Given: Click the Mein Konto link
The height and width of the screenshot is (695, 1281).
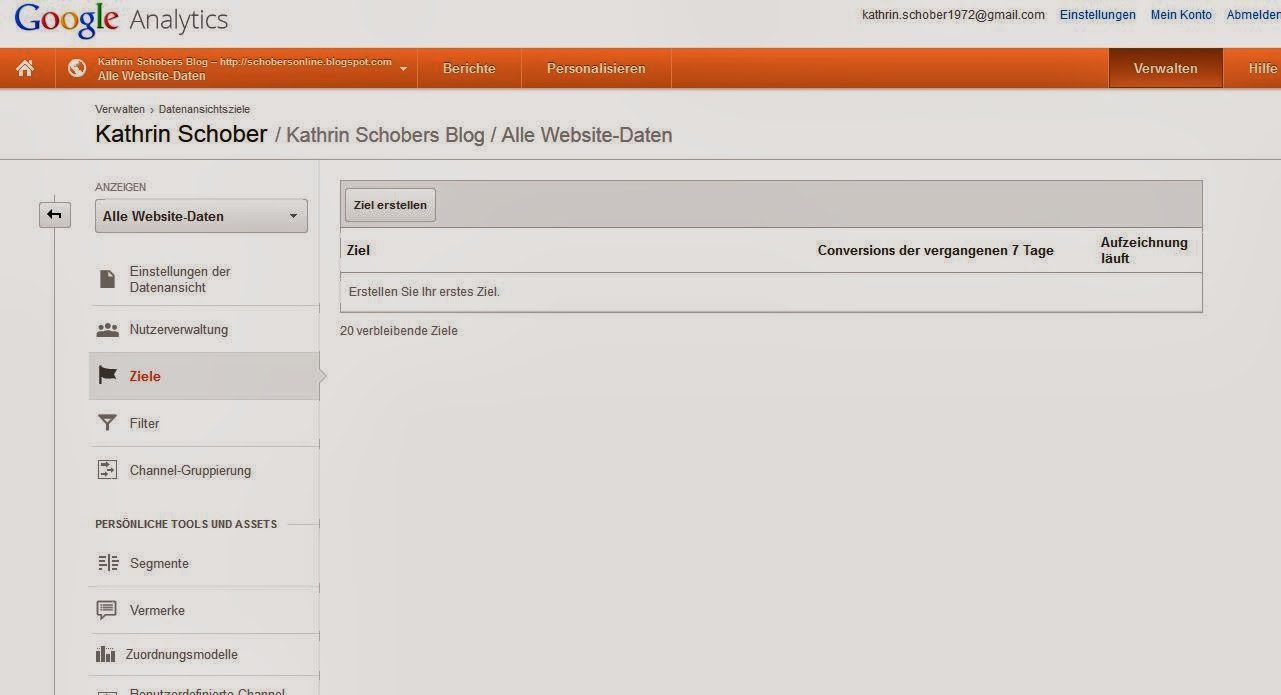Looking at the screenshot, I should 1181,15.
